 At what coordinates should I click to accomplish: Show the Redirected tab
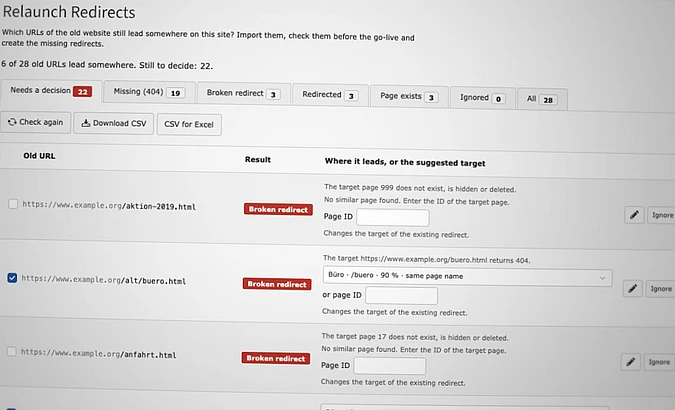tap(330, 95)
